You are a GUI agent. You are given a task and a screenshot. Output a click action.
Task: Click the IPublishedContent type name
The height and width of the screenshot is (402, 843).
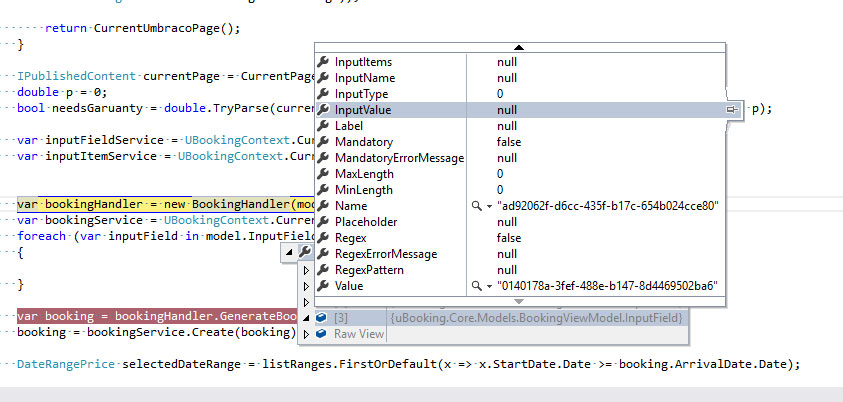(77, 76)
